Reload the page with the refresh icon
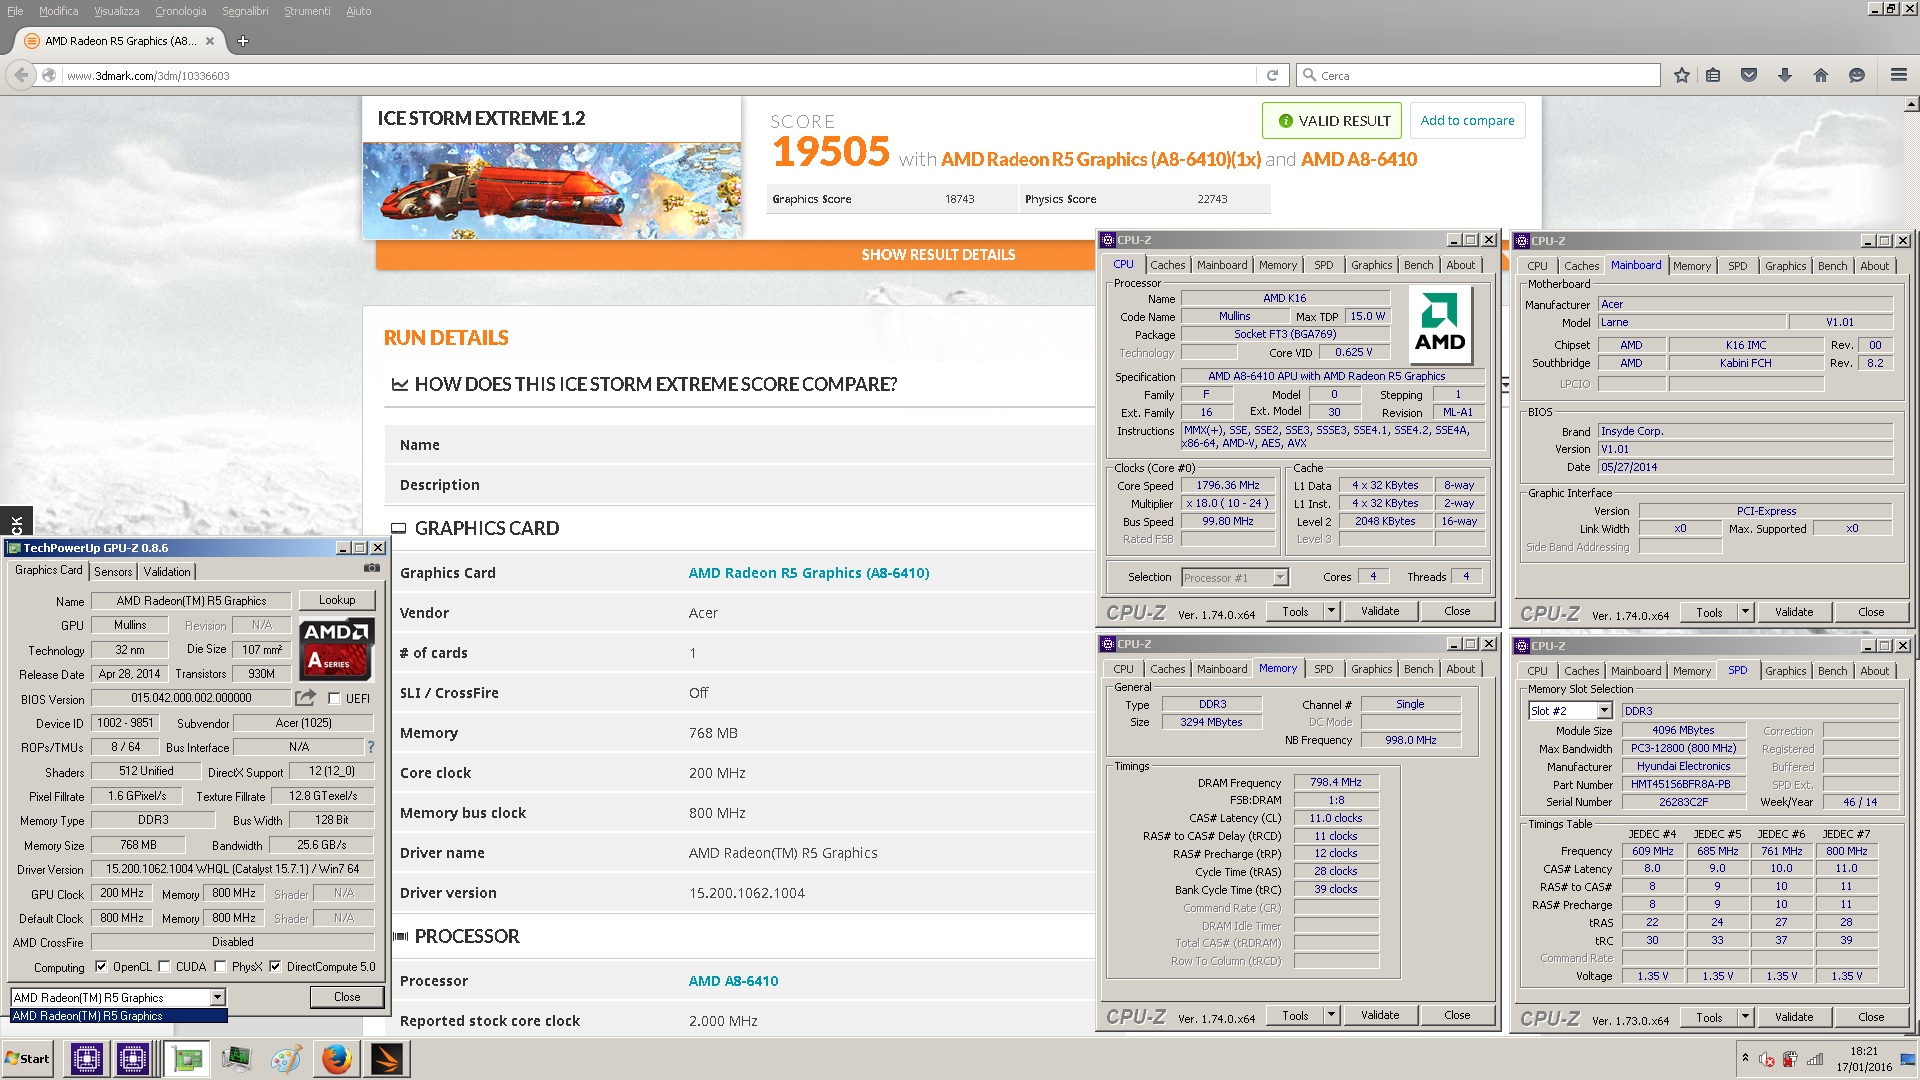Image resolution: width=1920 pixels, height=1080 pixels. click(x=1272, y=75)
